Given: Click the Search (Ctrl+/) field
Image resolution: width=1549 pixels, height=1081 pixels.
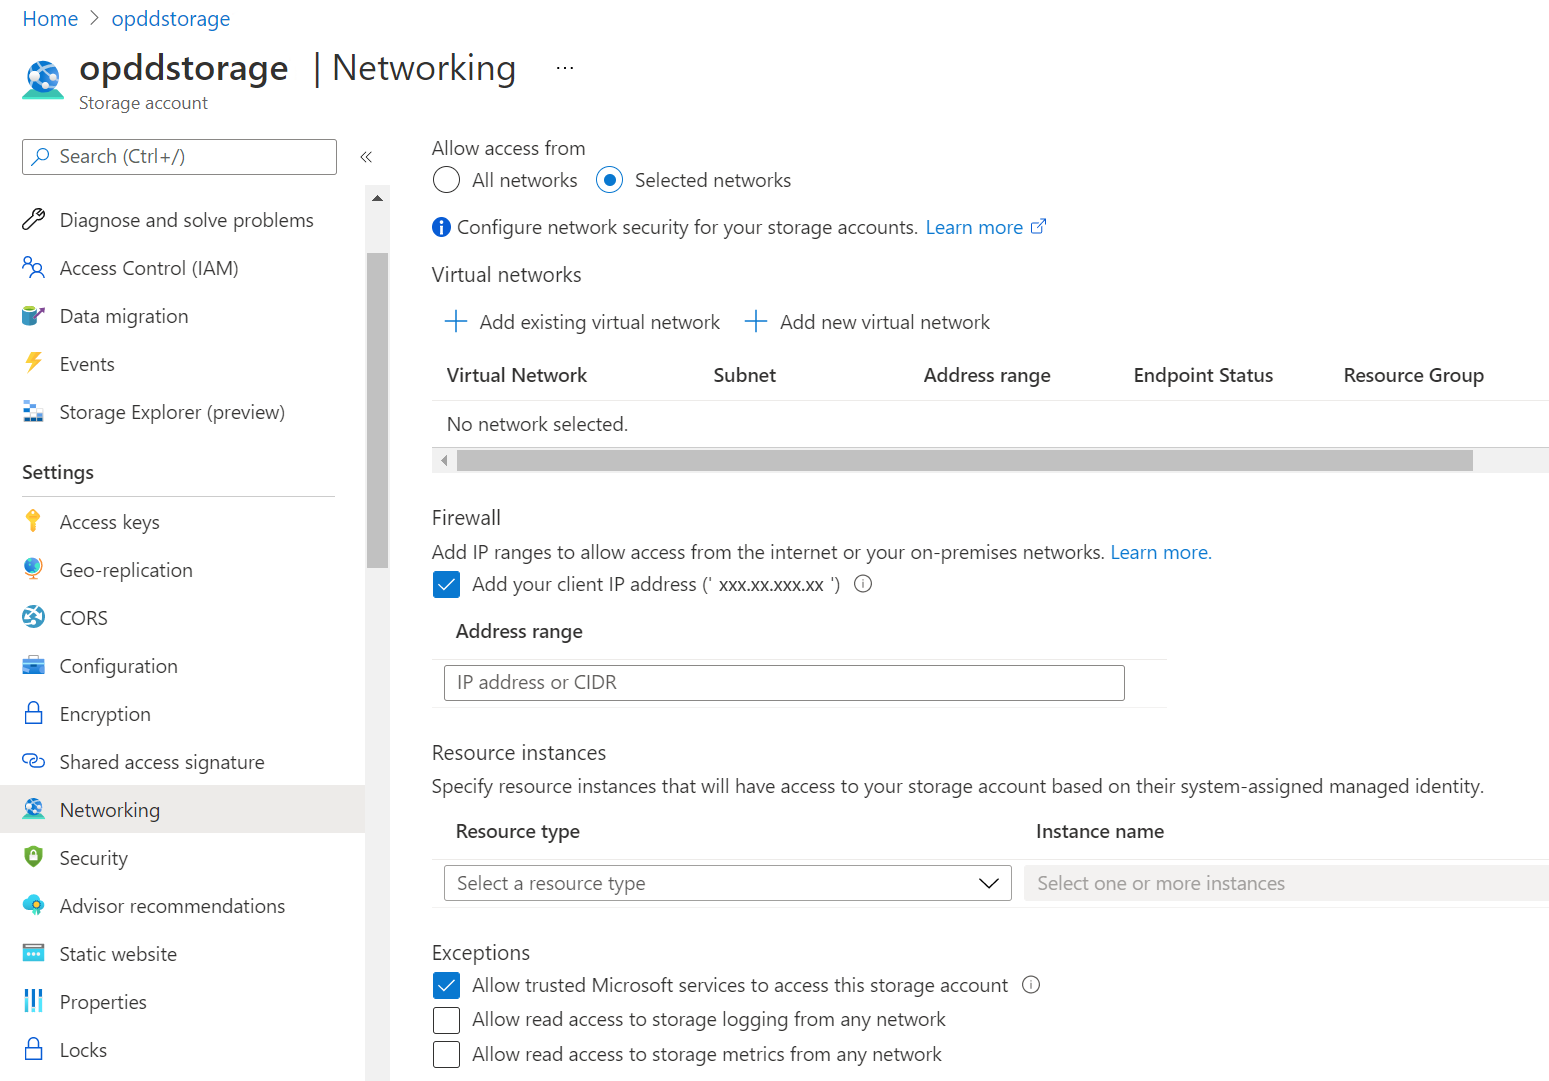Looking at the screenshot, I should 179,157.
